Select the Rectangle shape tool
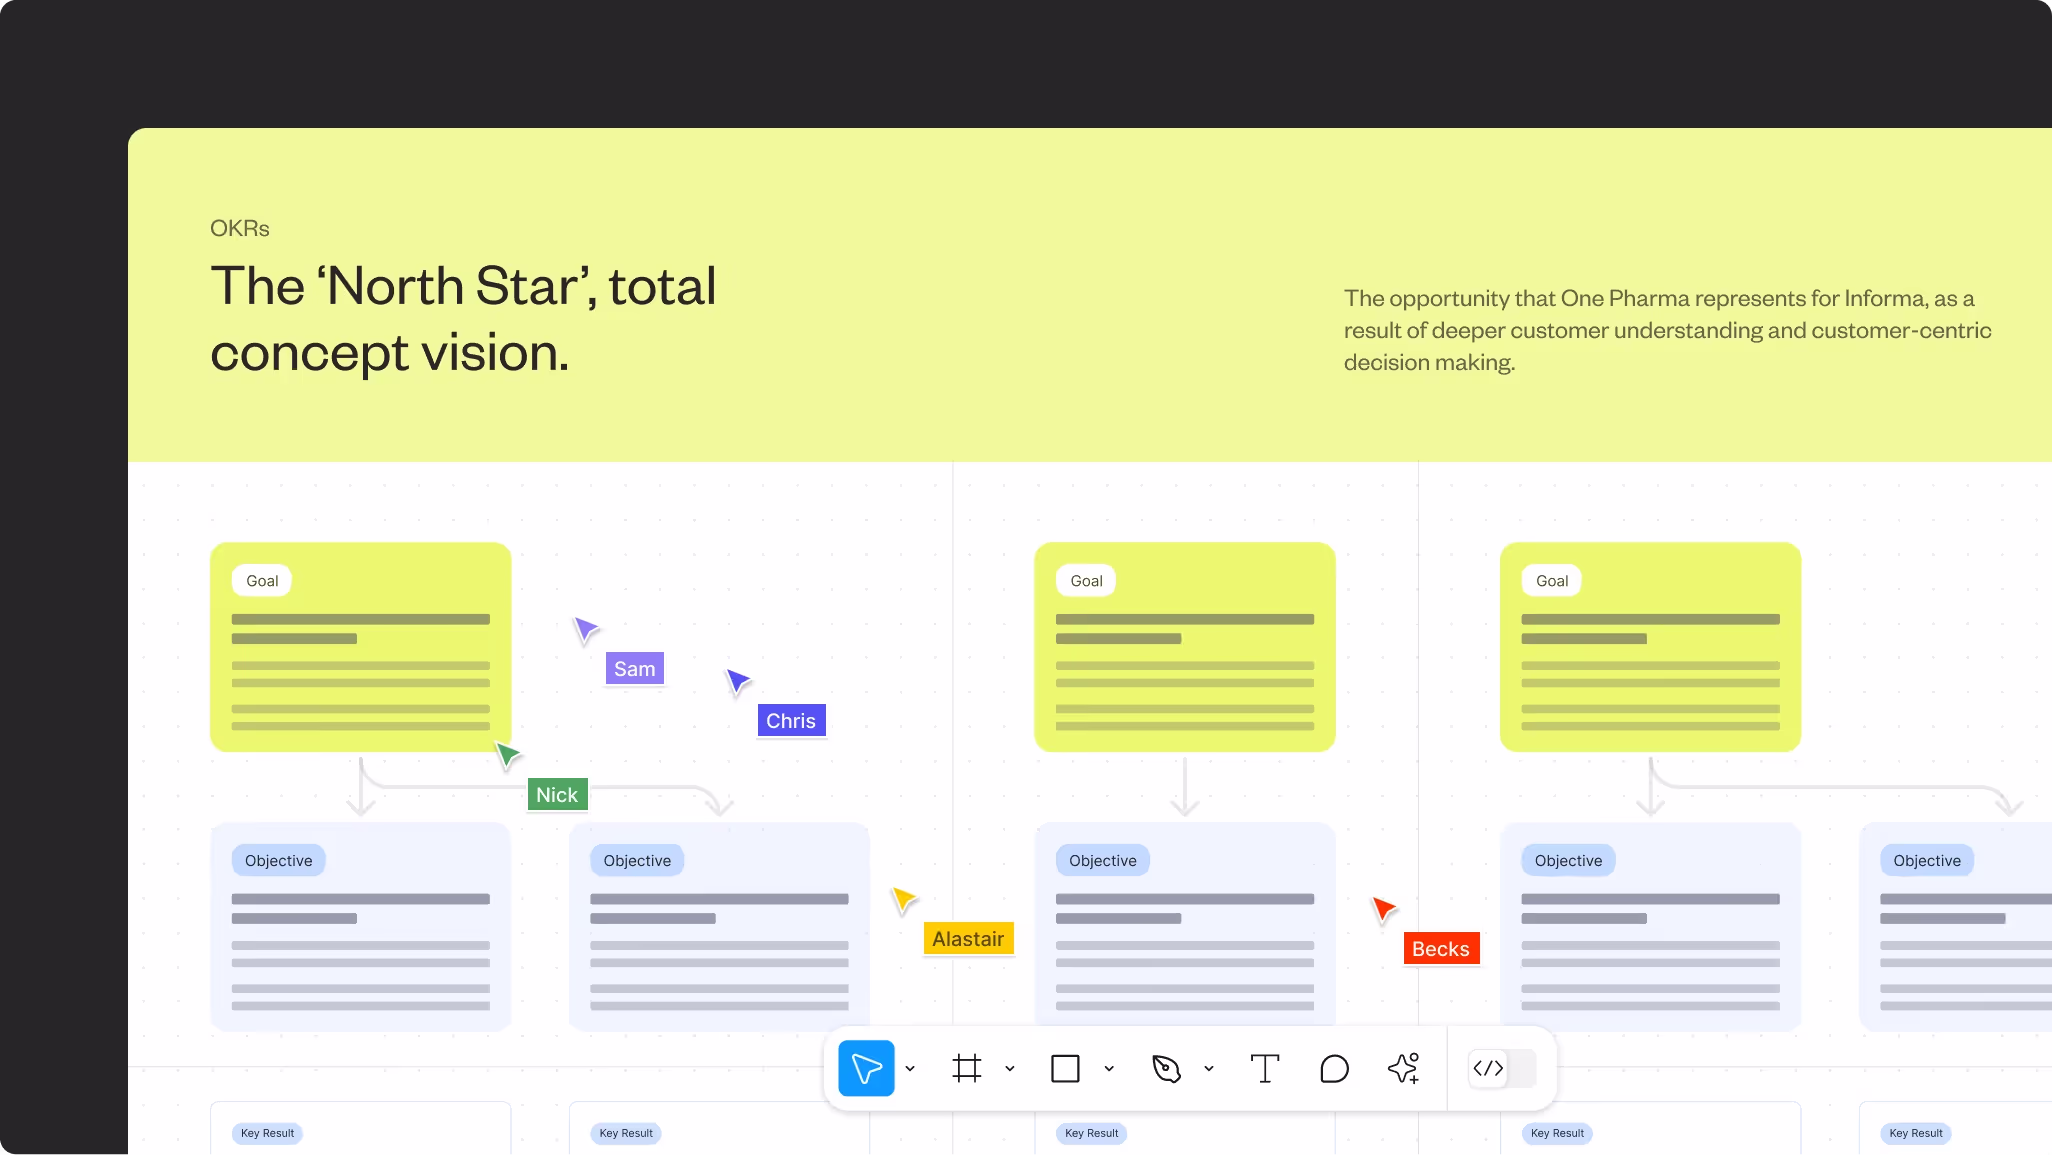2052x1155 pixels. (1065, 1069)
